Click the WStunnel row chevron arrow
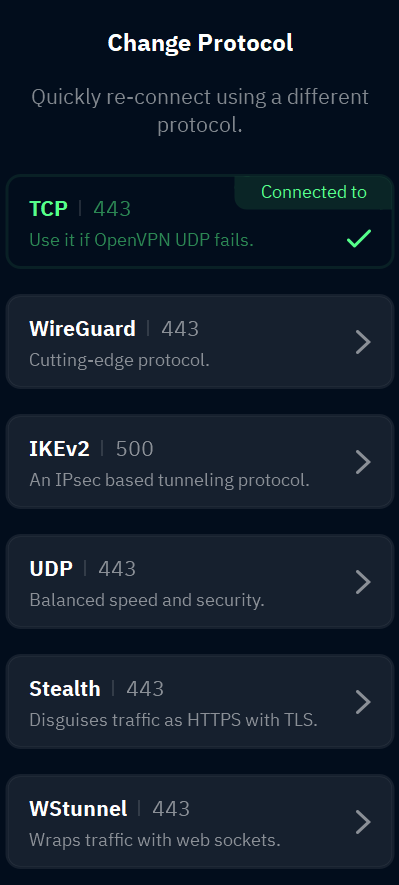 point(363,822)
